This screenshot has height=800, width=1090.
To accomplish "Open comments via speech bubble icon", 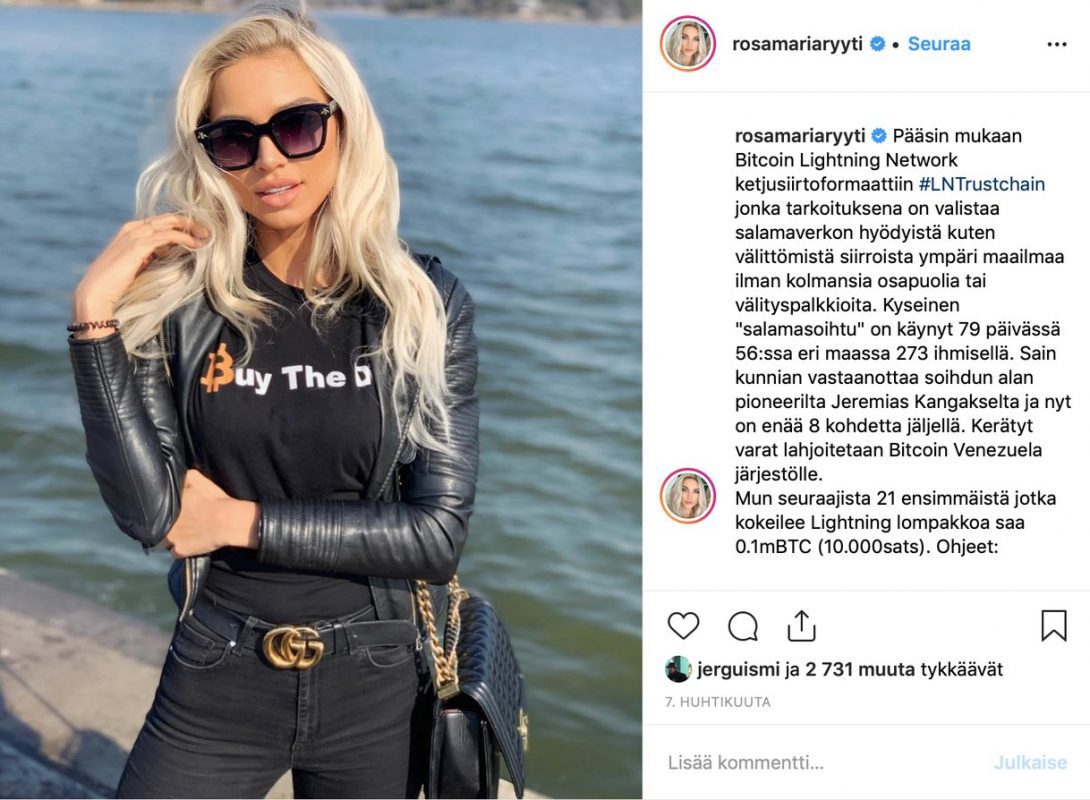I will tap(742, 626).
